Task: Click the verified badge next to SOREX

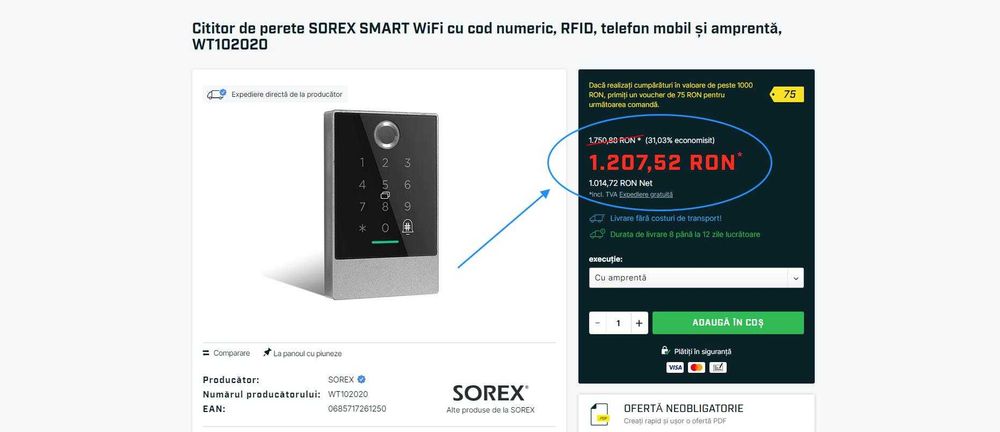Action: 362,379
